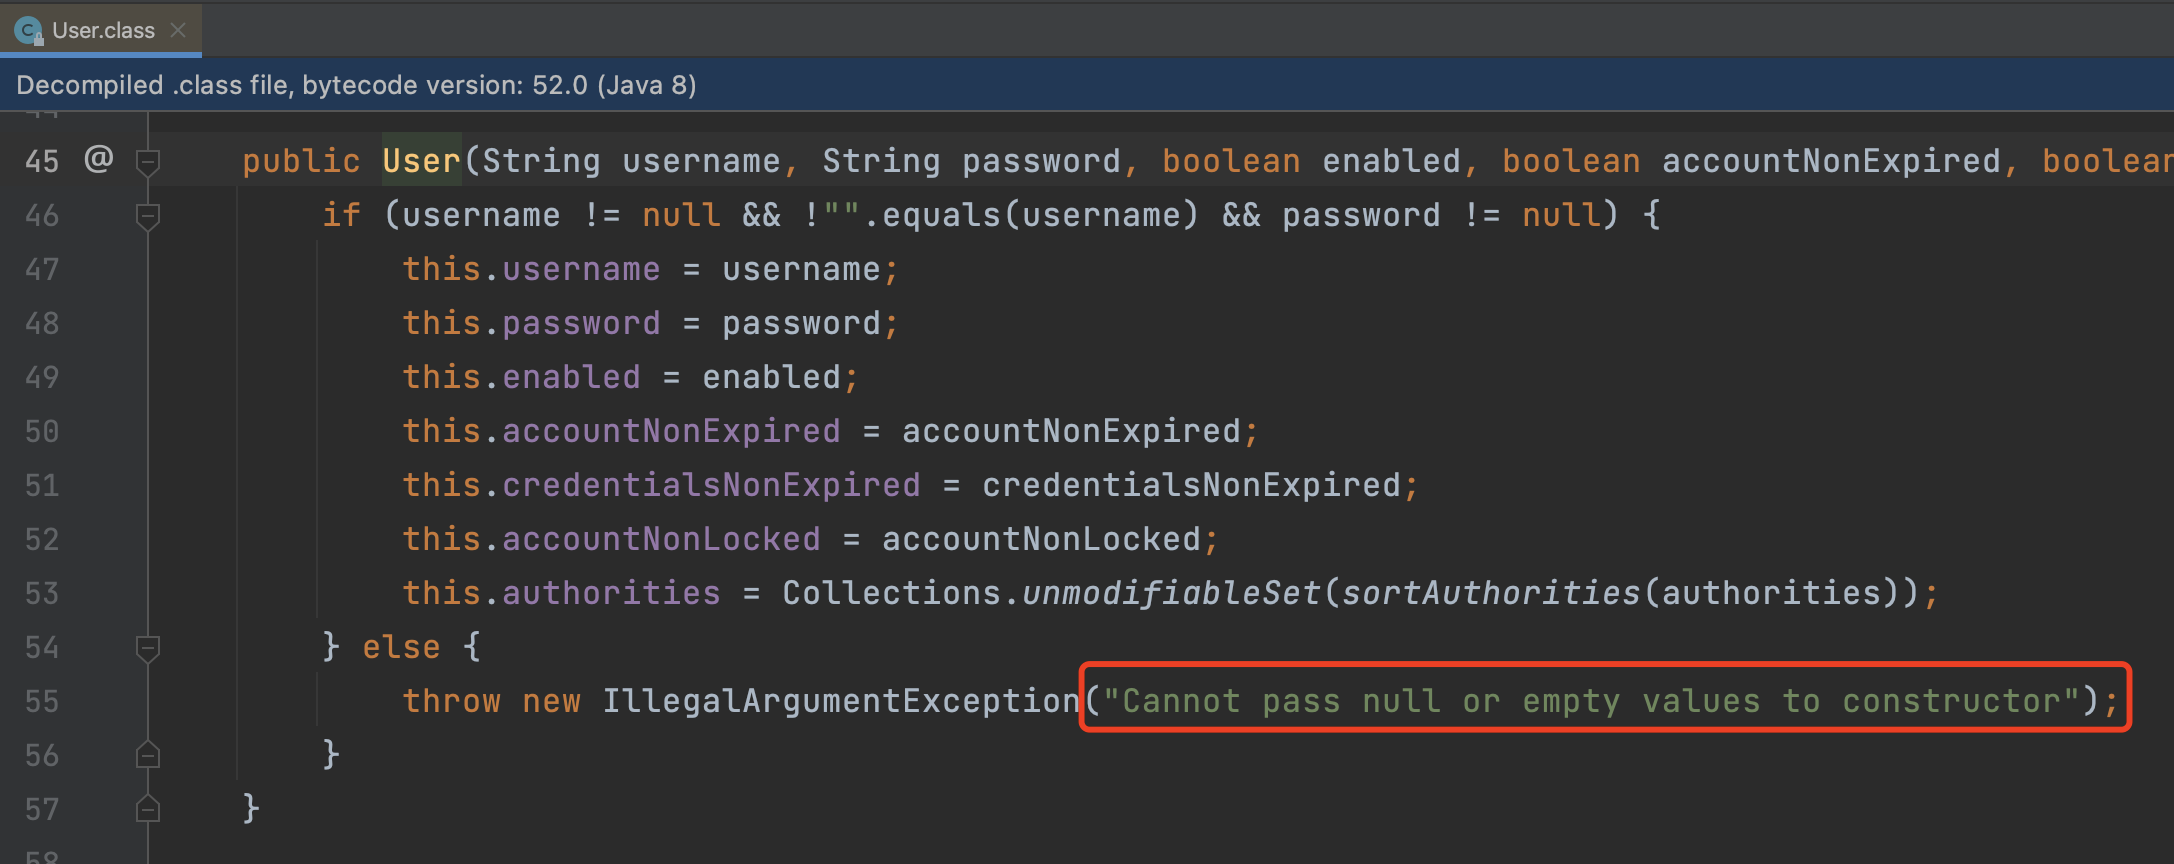Click the @ gutter icon on line 45

click(98, 159)
